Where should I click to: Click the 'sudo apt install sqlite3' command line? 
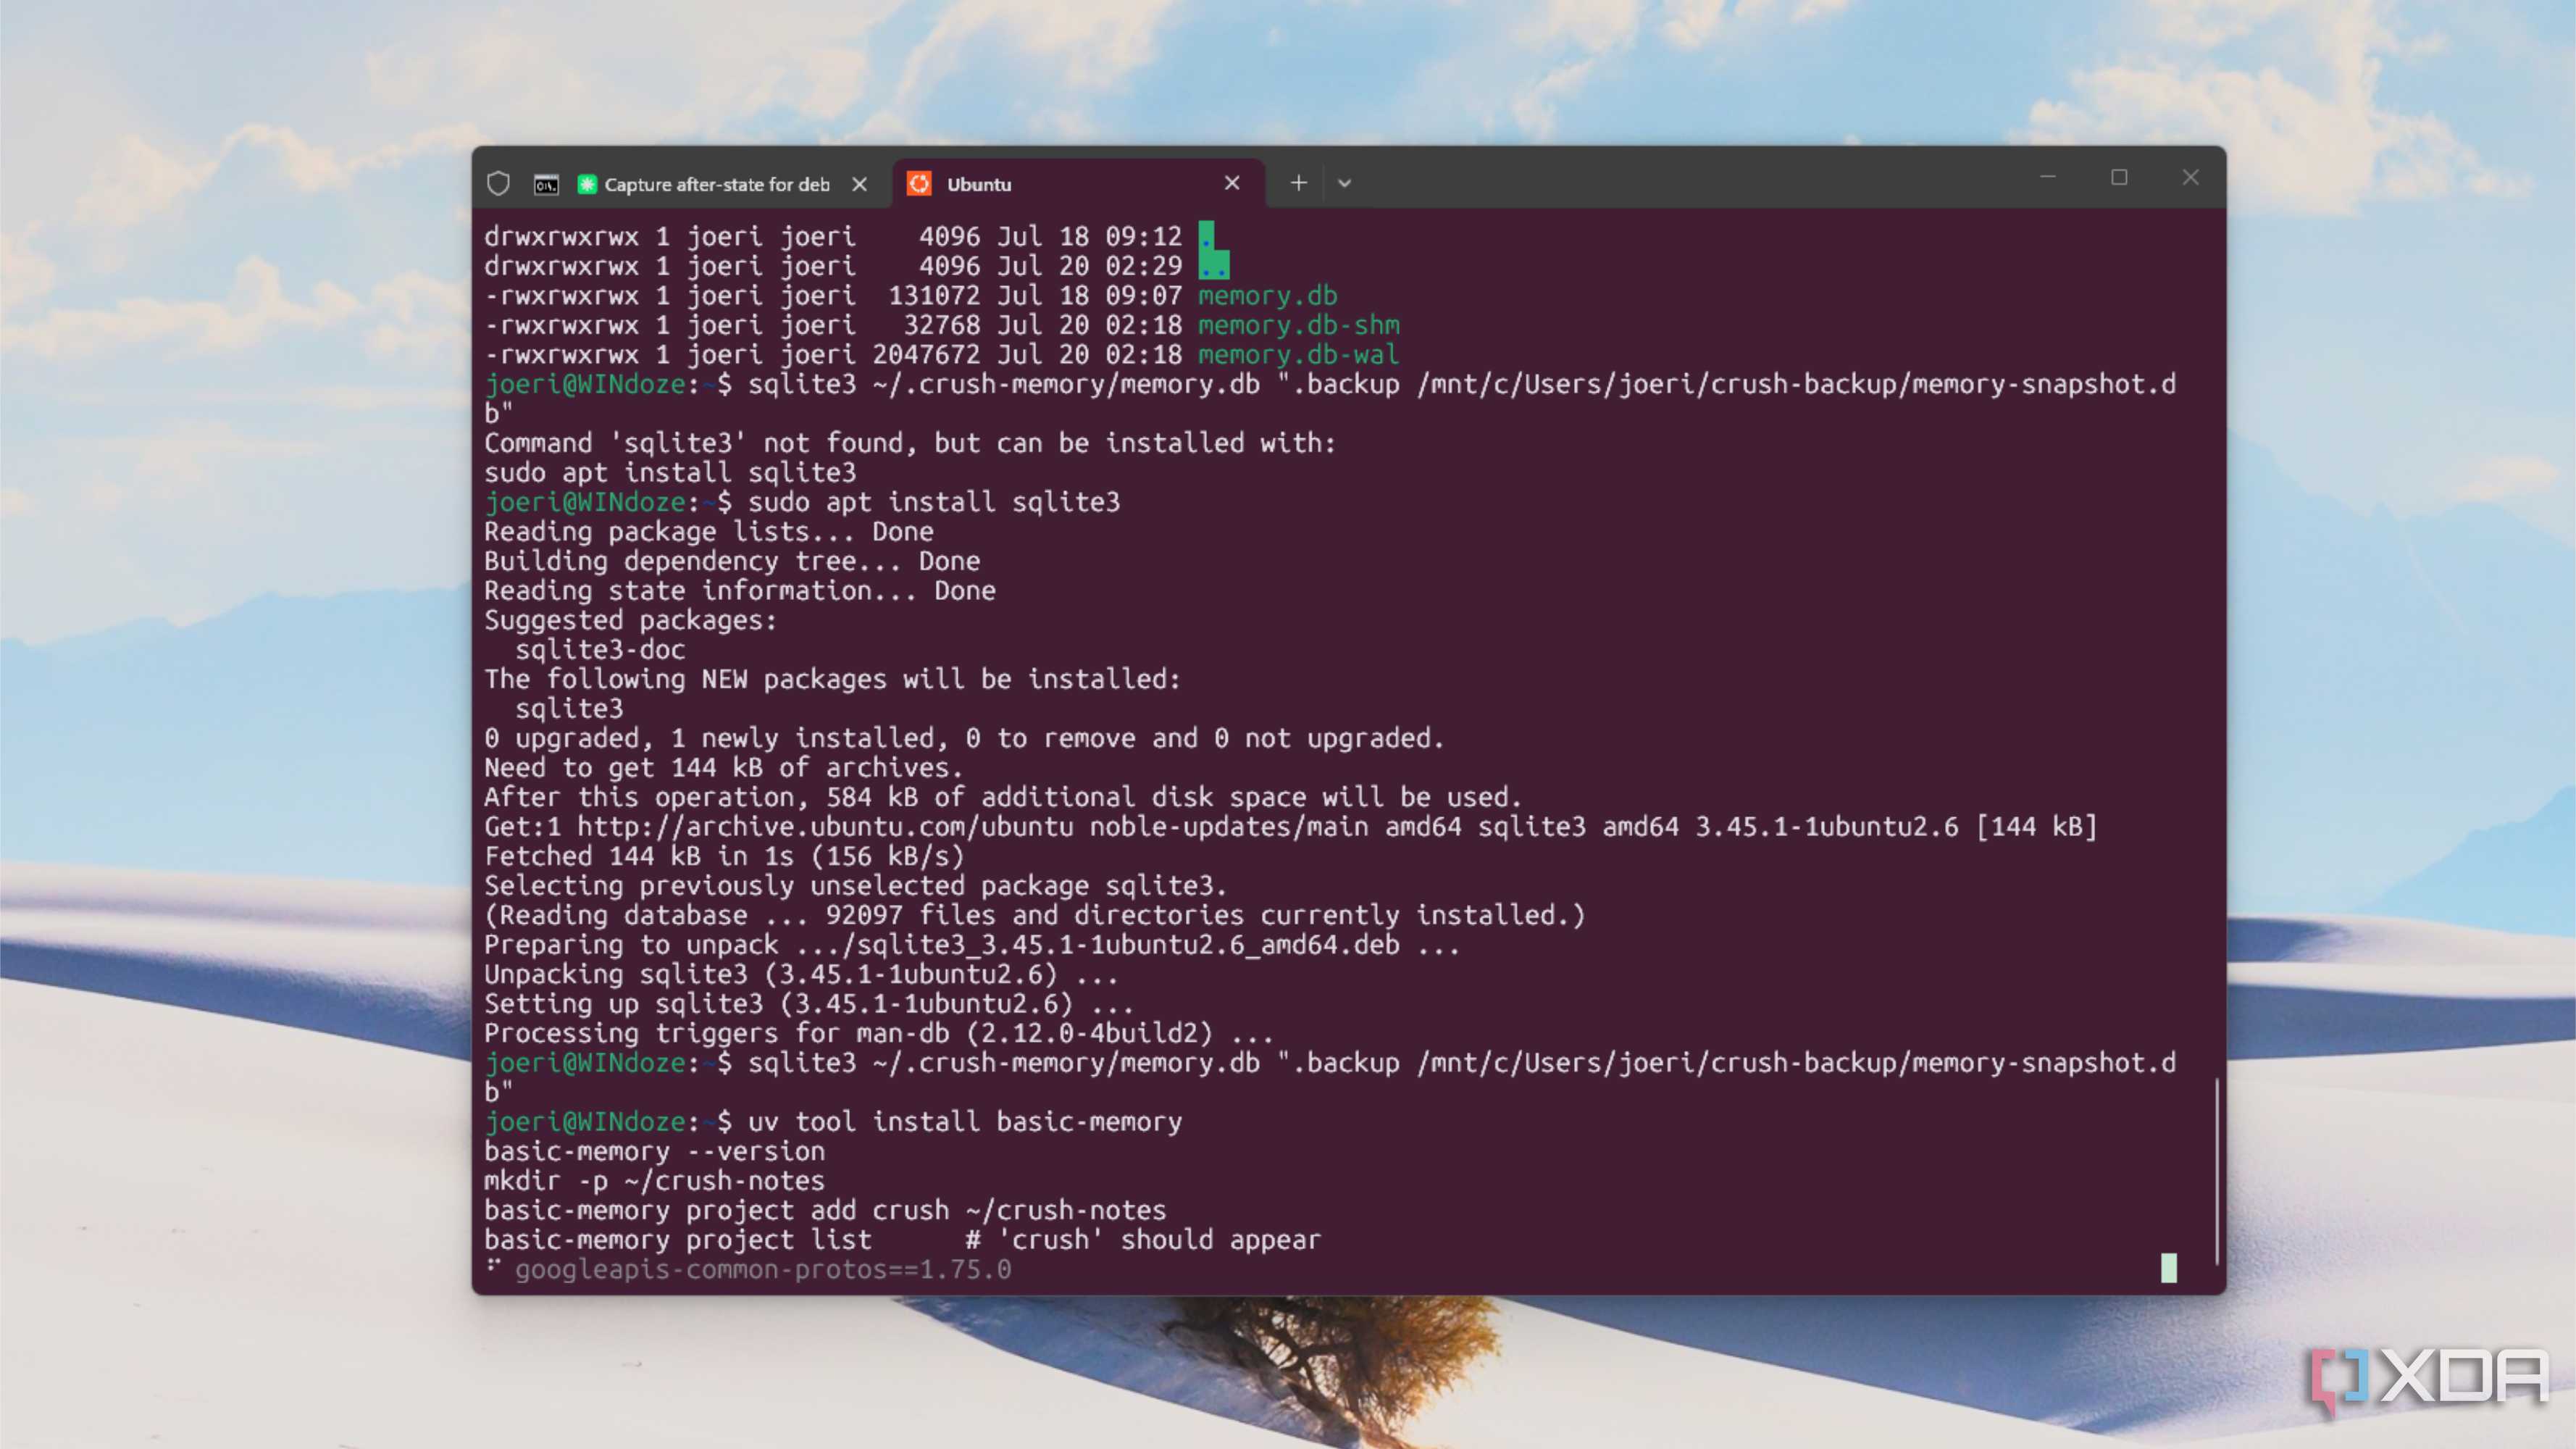click(x=802, y=502)
